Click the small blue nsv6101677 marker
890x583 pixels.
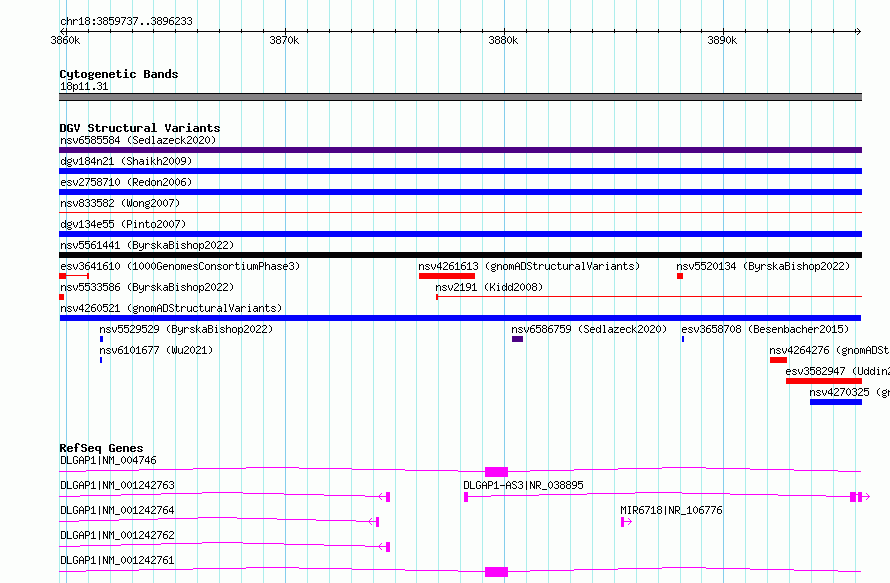pos(101,360)
